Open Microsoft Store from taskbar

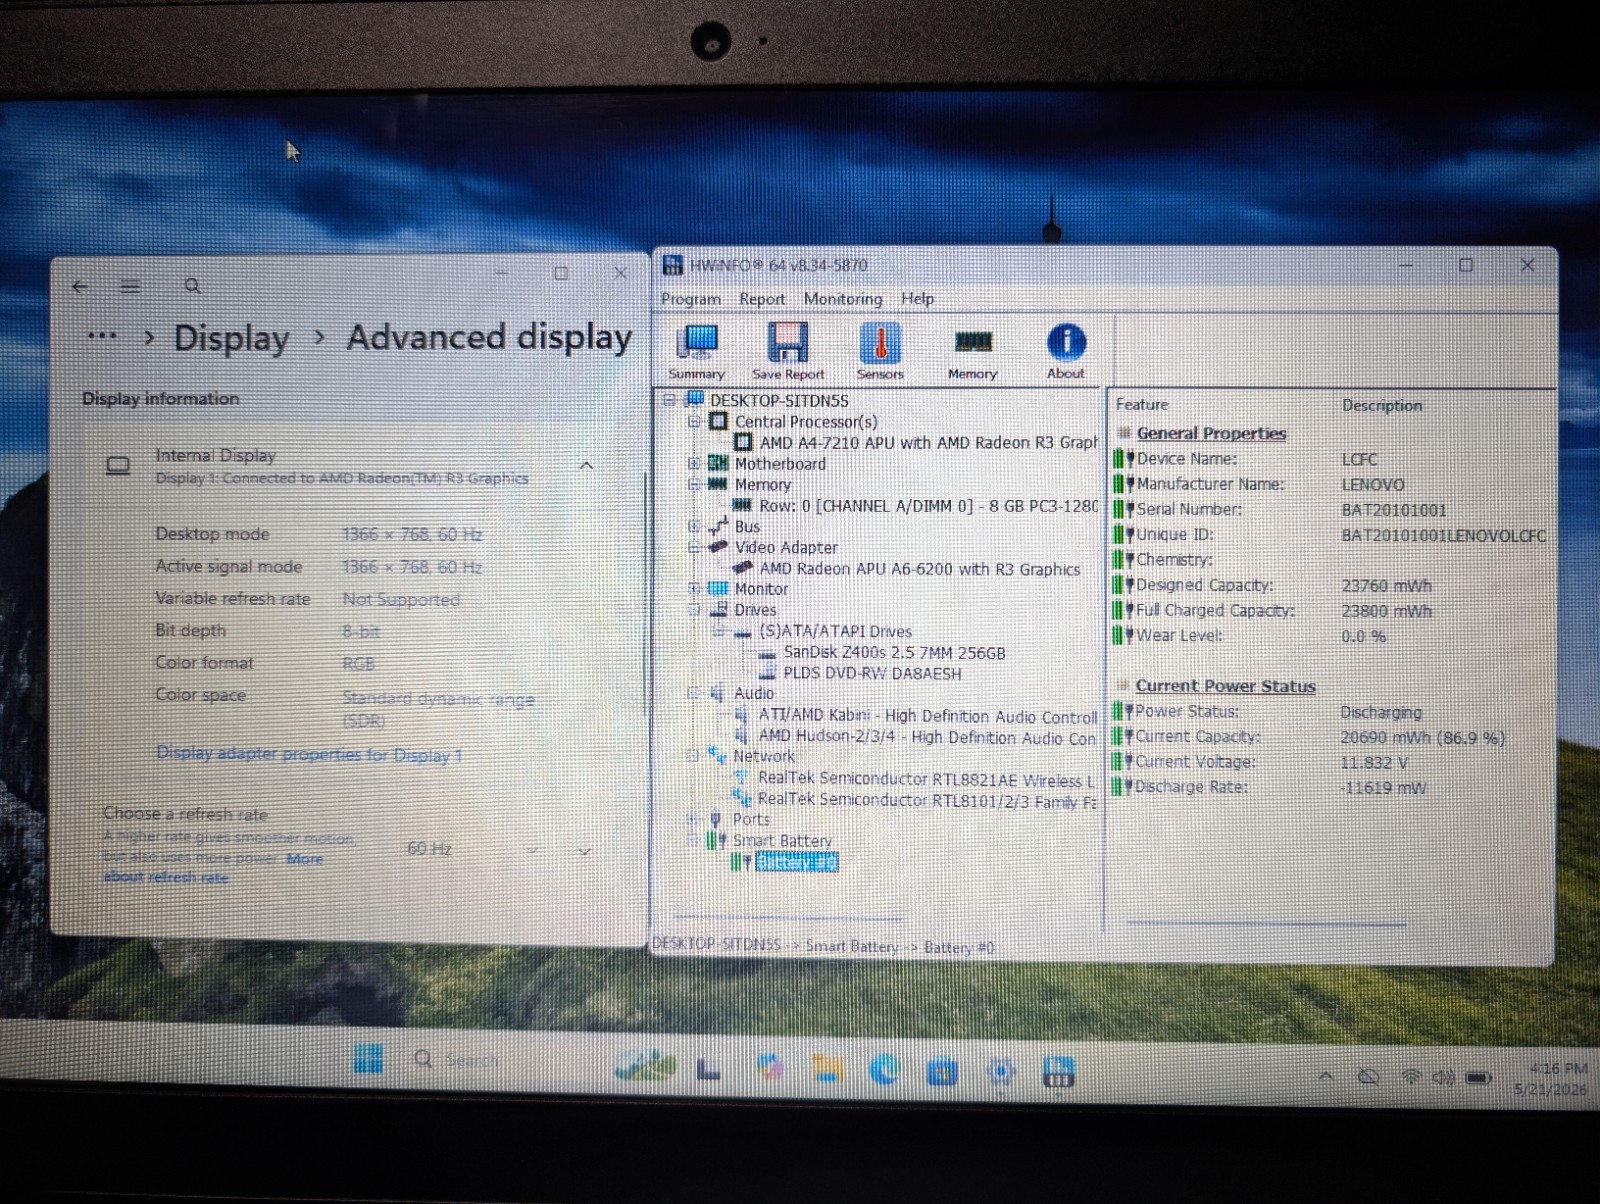942,1072
